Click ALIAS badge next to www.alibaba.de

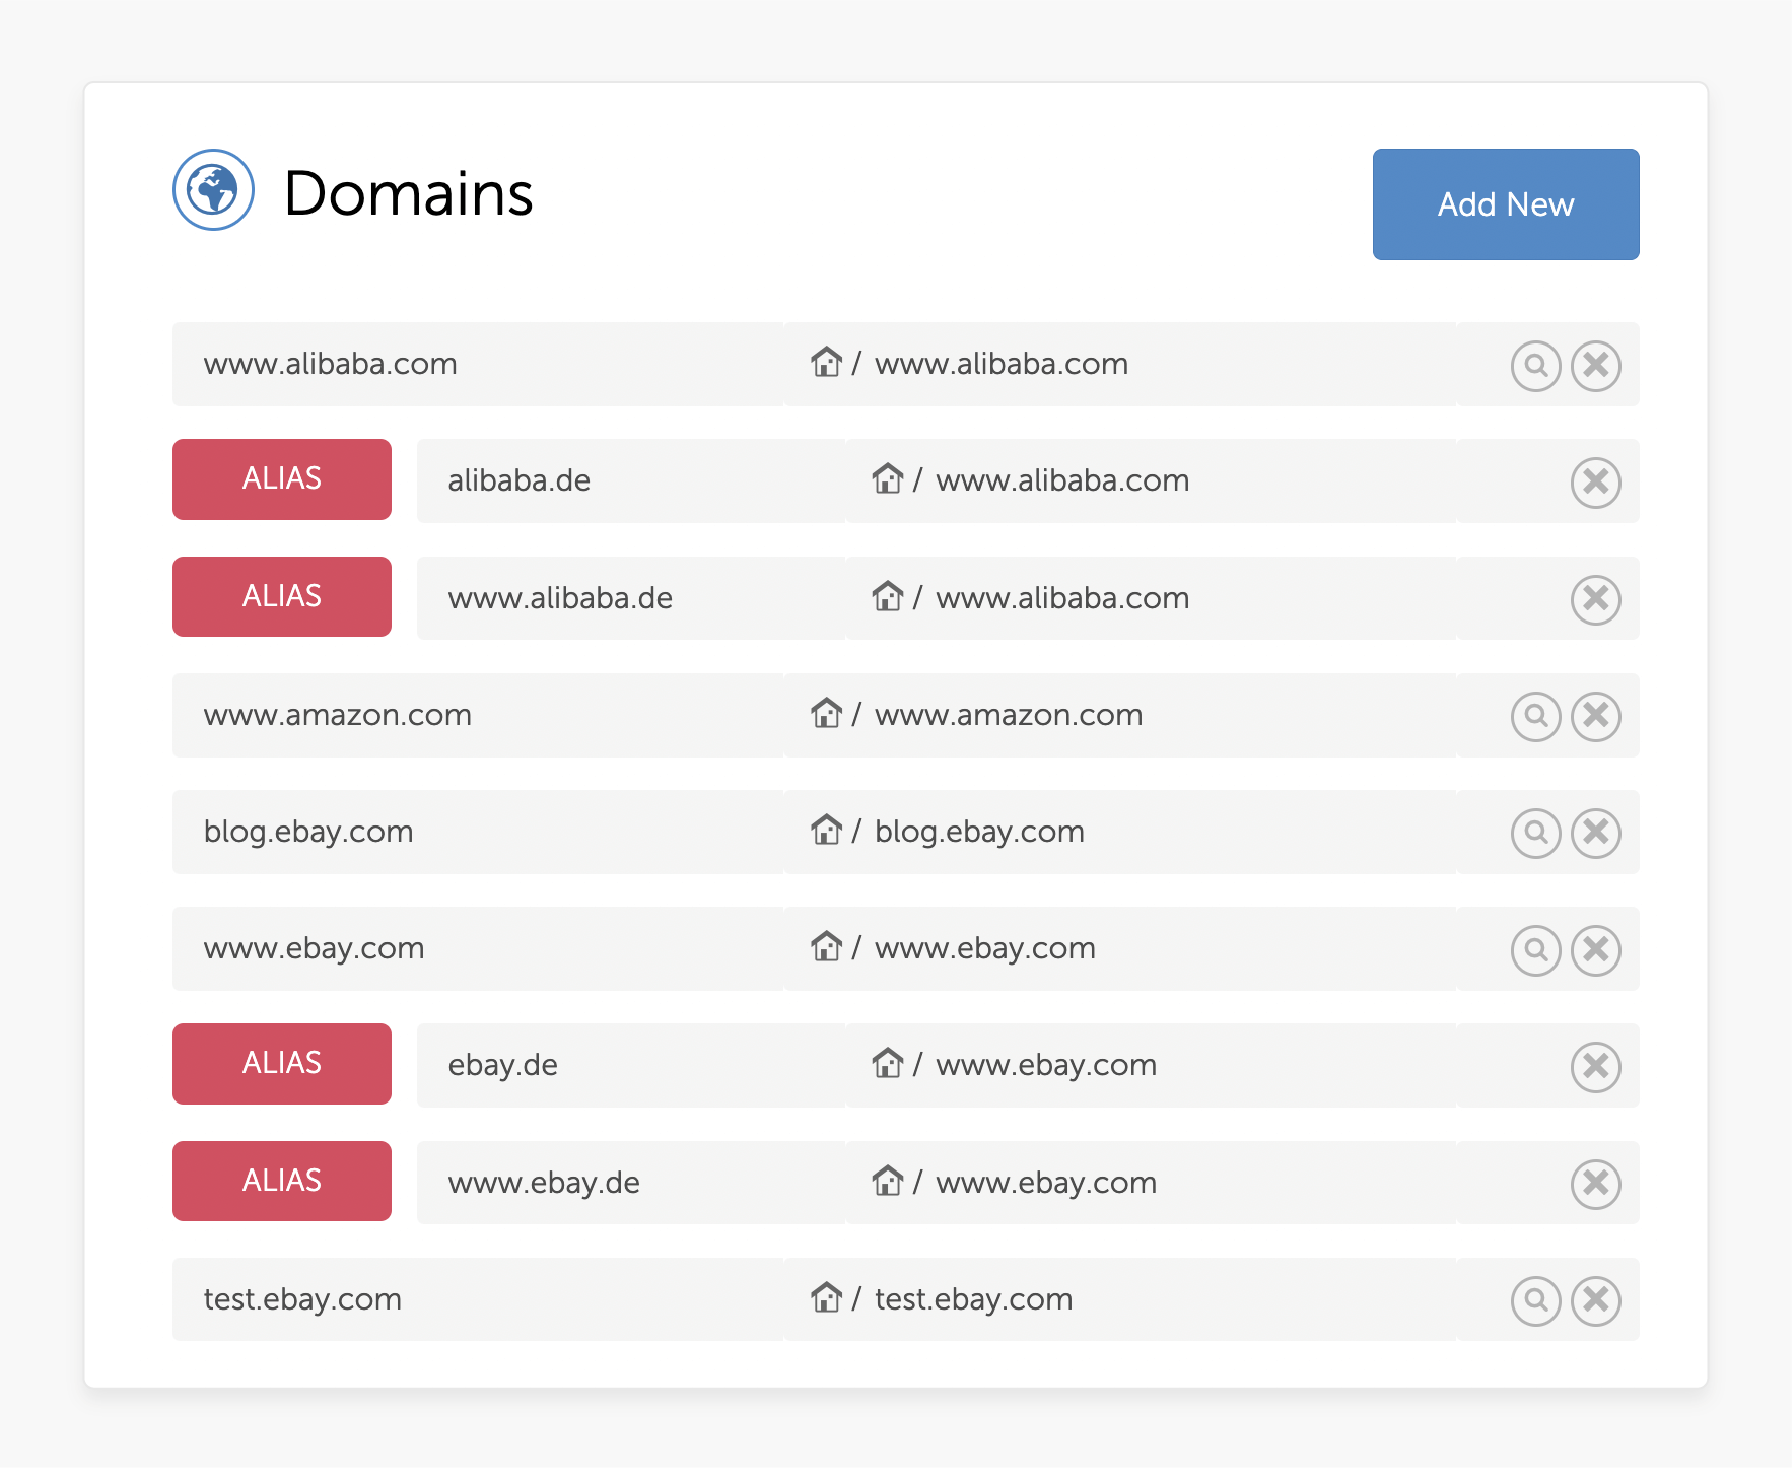pos(282,596)
